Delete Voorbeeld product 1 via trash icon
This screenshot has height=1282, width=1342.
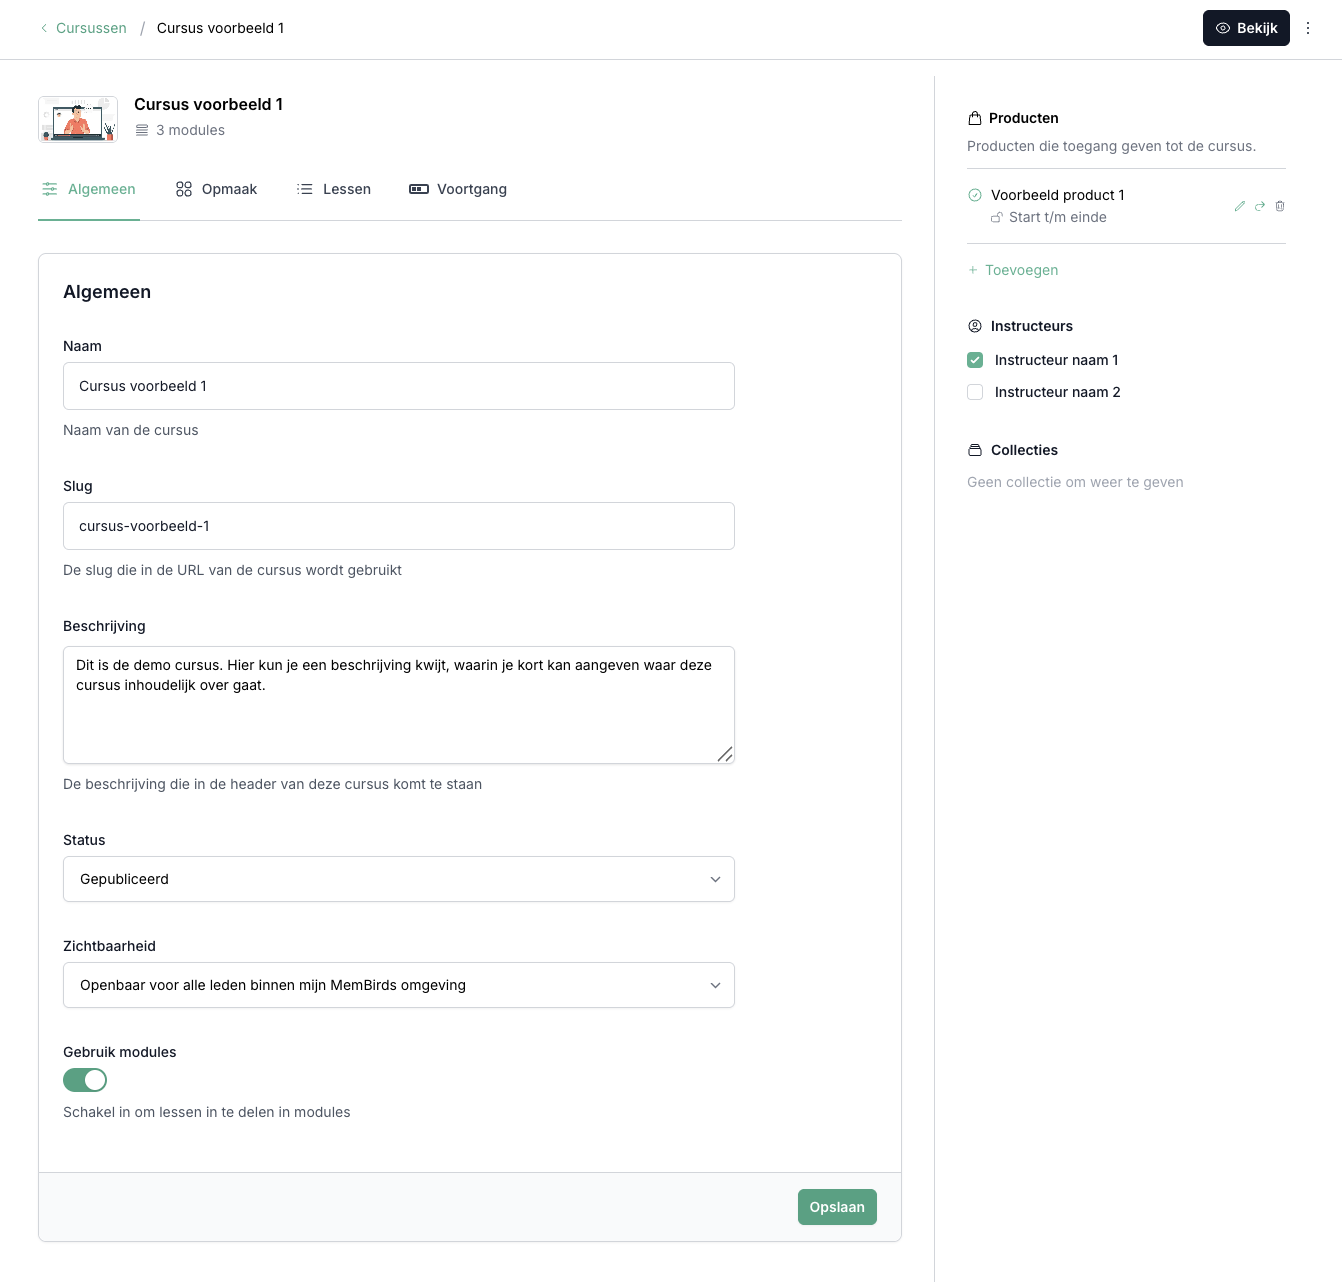coord(1280,206)
